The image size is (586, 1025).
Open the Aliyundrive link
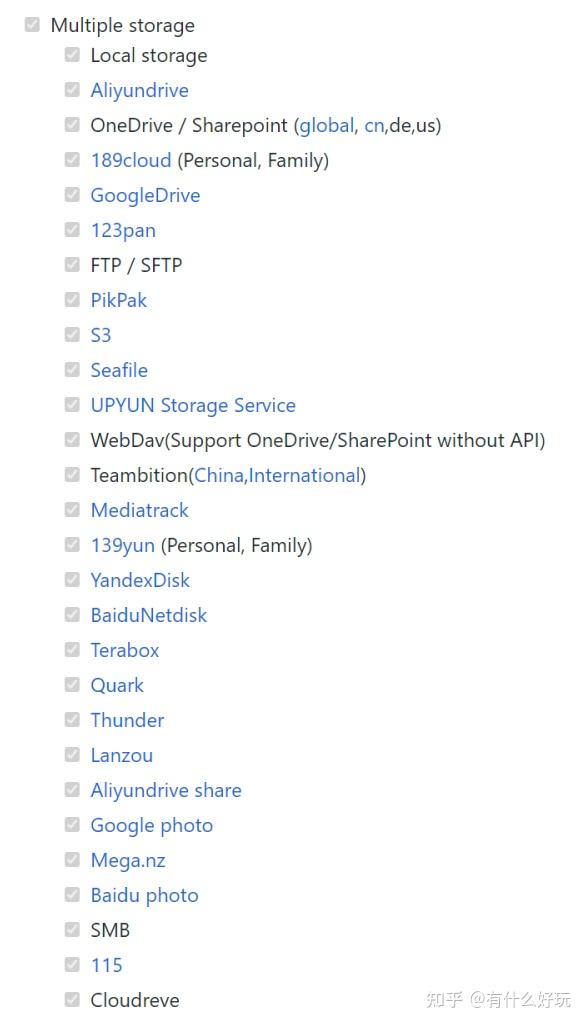(x=139, y=90)
